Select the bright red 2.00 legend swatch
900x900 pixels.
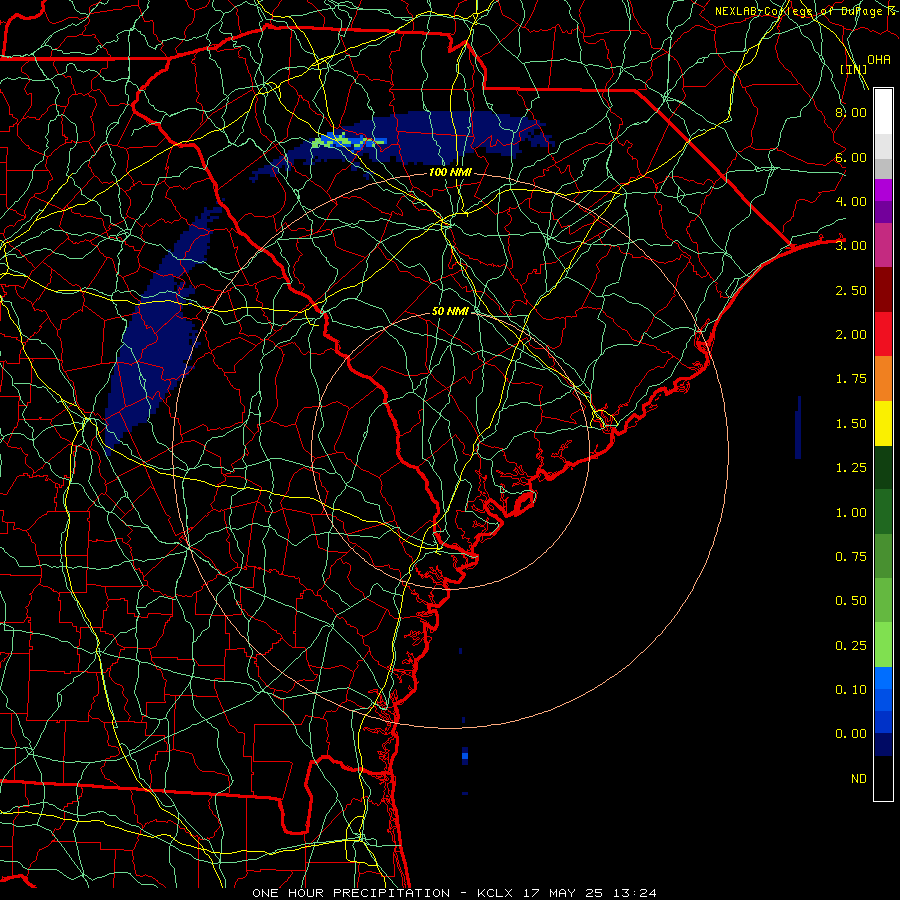tap(883, 334)
